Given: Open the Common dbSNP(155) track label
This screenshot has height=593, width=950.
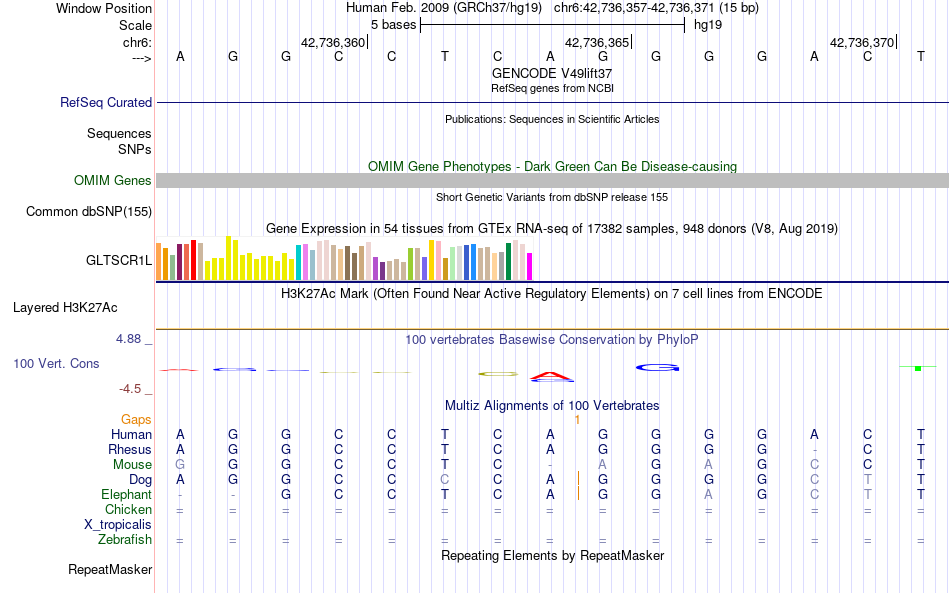Looking at the screenshot, I should [88, 211].
